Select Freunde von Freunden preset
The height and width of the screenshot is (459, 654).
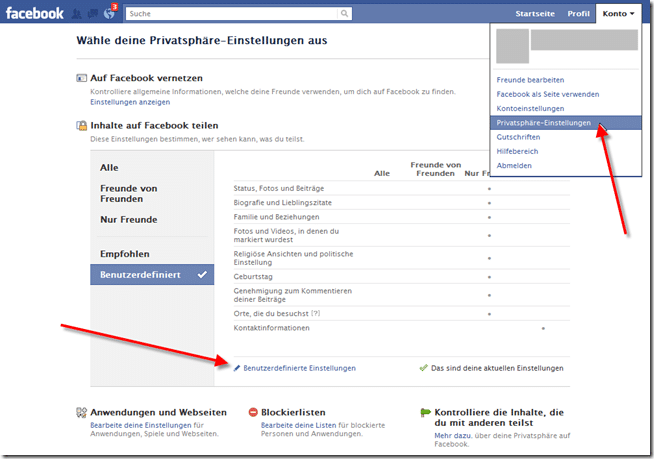(128, 194)
